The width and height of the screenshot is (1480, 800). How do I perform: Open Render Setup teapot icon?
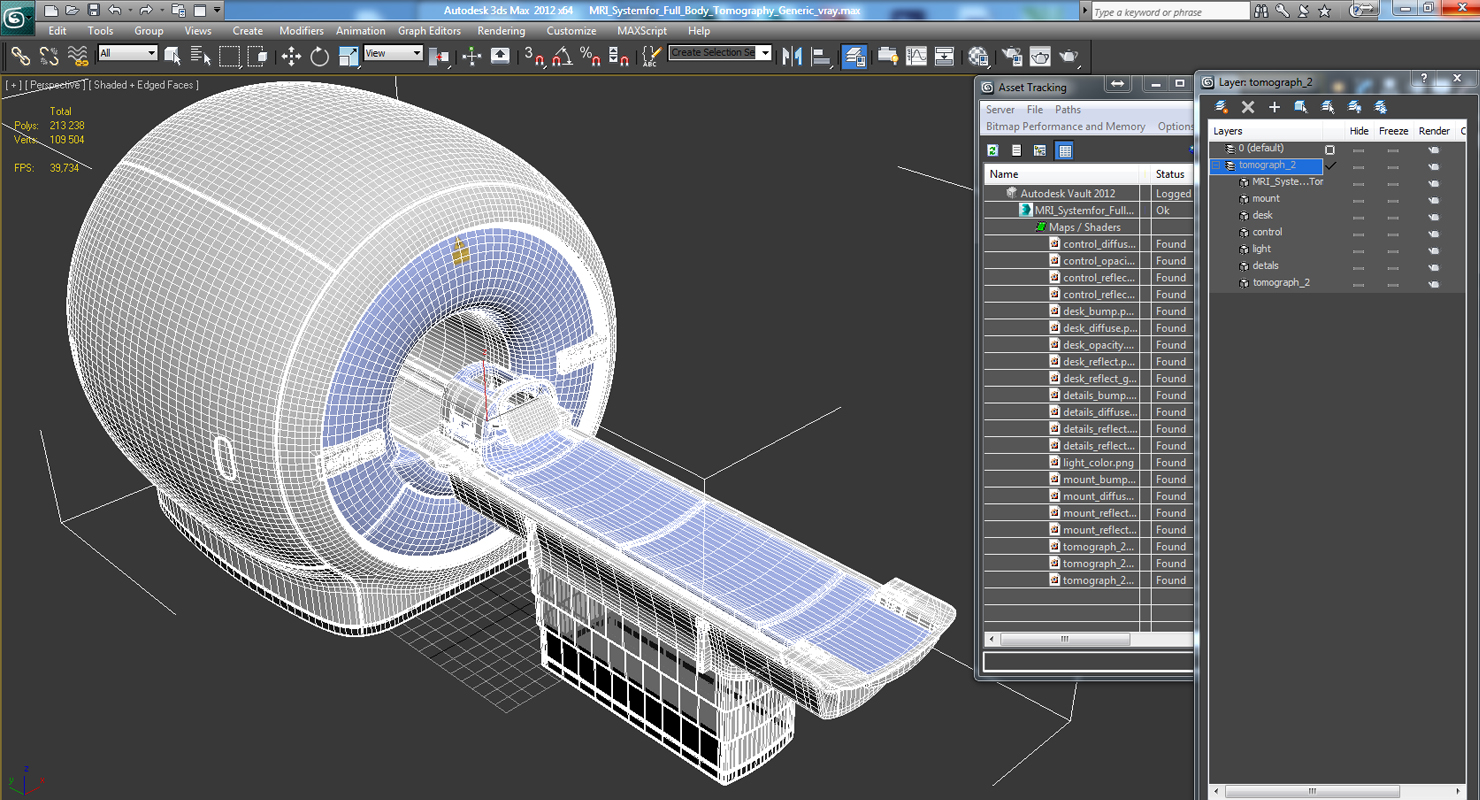[x=1012, y=56]
